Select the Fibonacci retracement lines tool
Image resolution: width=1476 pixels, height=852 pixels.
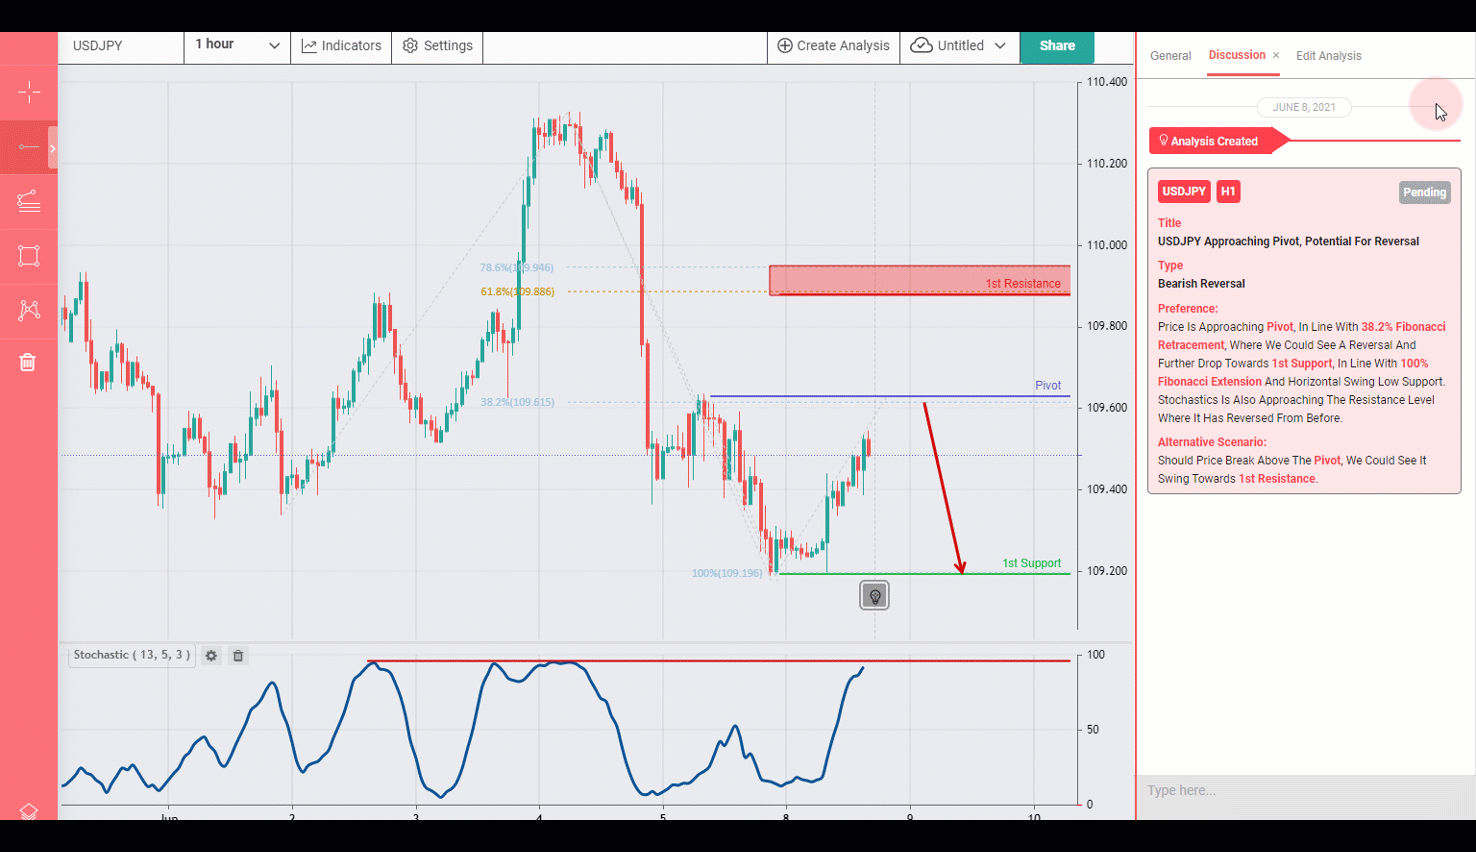pos(29,201)
